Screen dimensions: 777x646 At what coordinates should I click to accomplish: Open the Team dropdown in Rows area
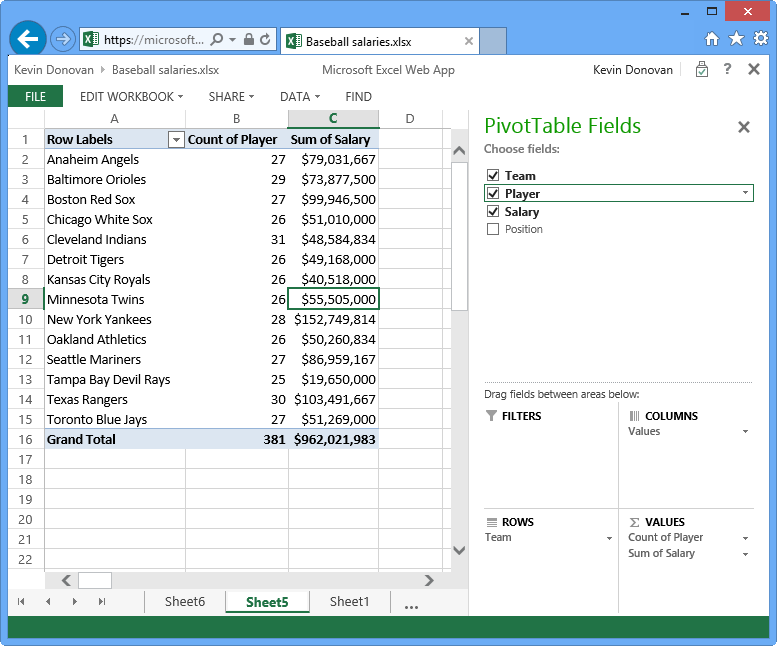click(609, 538)
